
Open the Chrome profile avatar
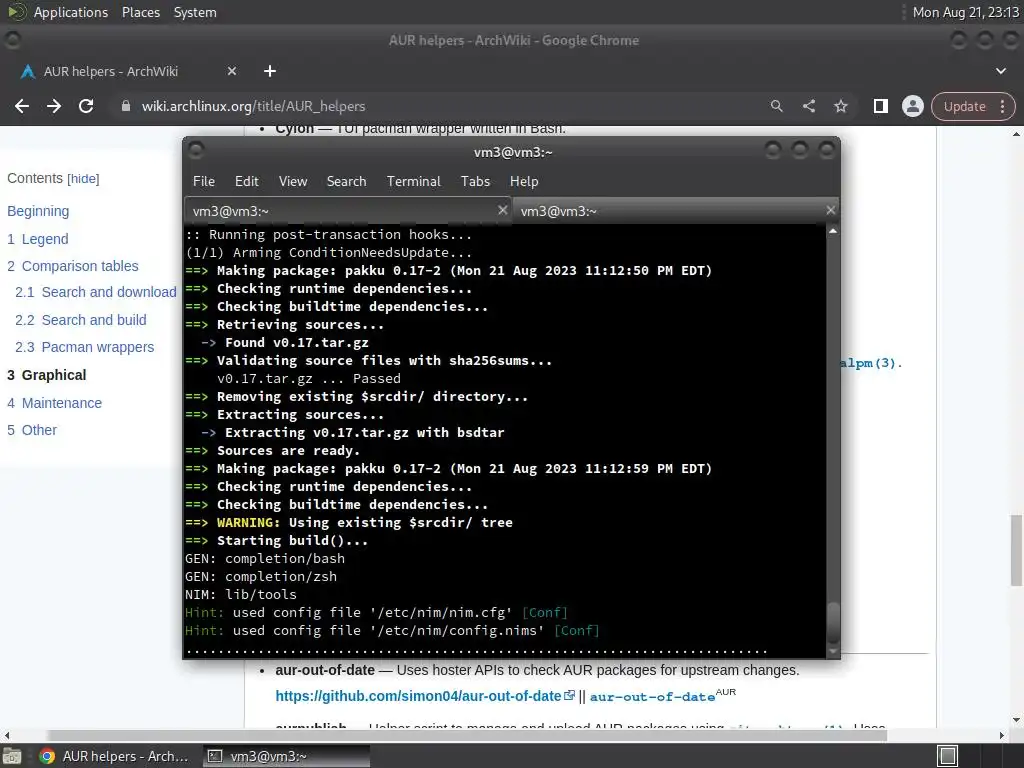pos(912,106)
